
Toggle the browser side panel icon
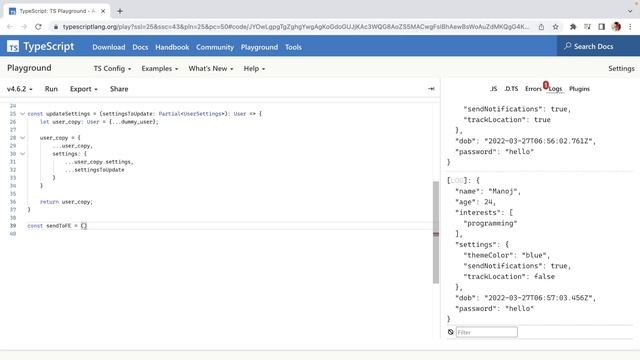coord(601,27)
